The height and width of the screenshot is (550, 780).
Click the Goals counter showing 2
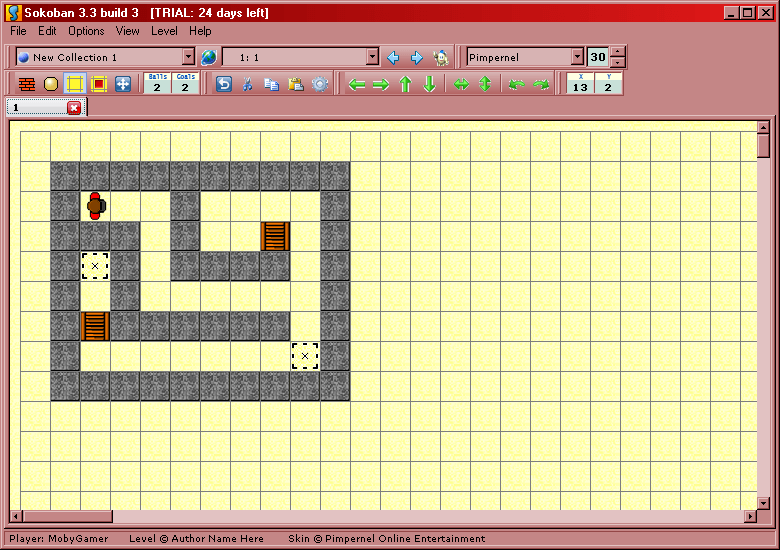pos(185,84)
